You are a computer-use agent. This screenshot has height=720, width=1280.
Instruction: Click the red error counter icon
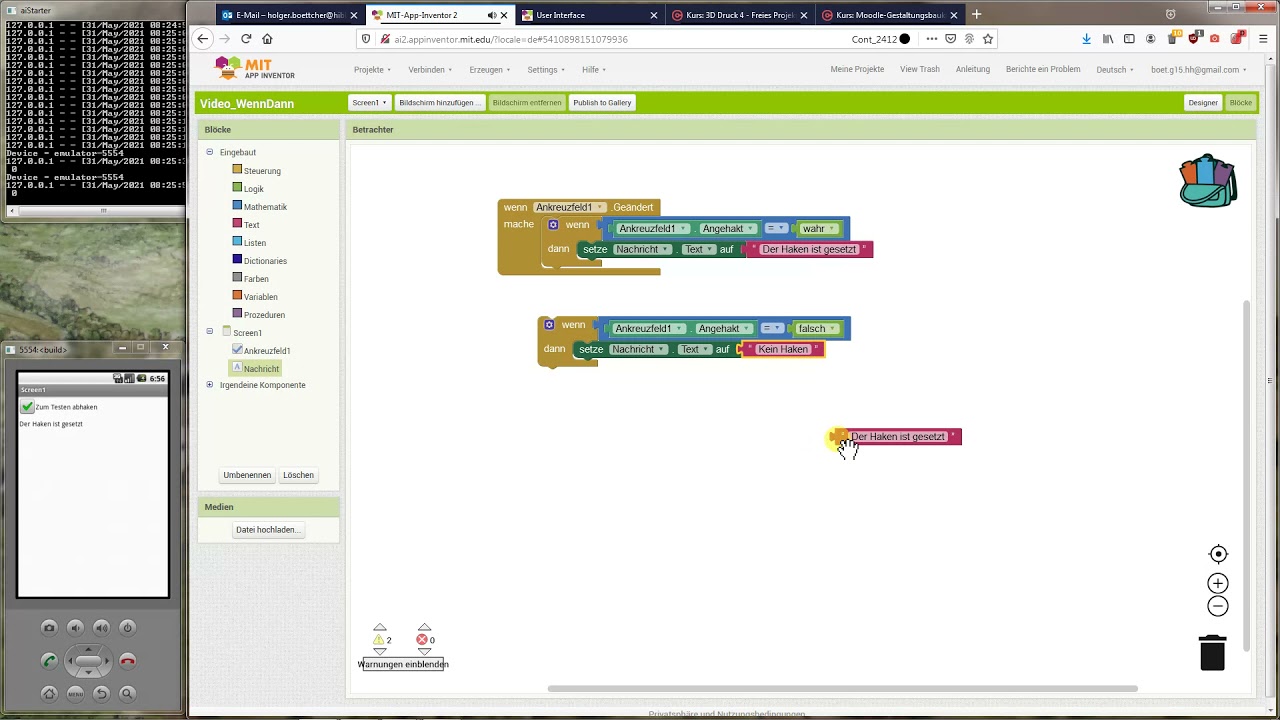pos(422,640)
